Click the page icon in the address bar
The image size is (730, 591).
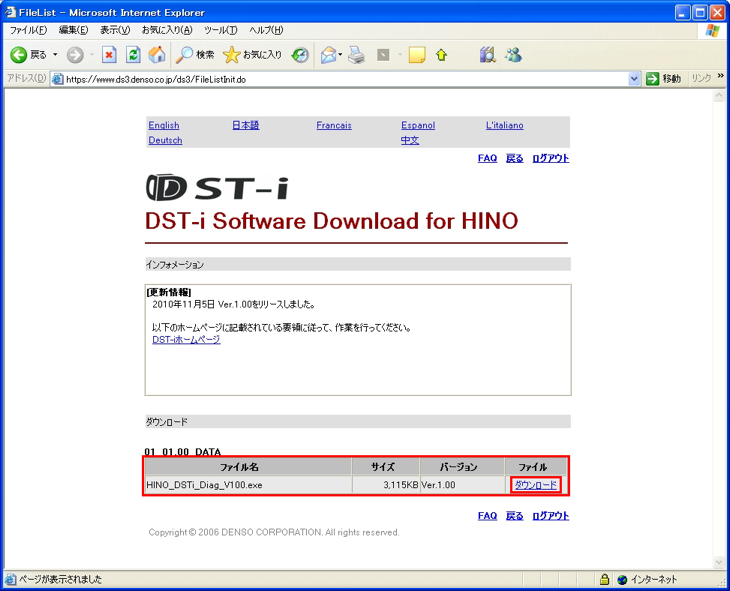[x=58, y=79]
